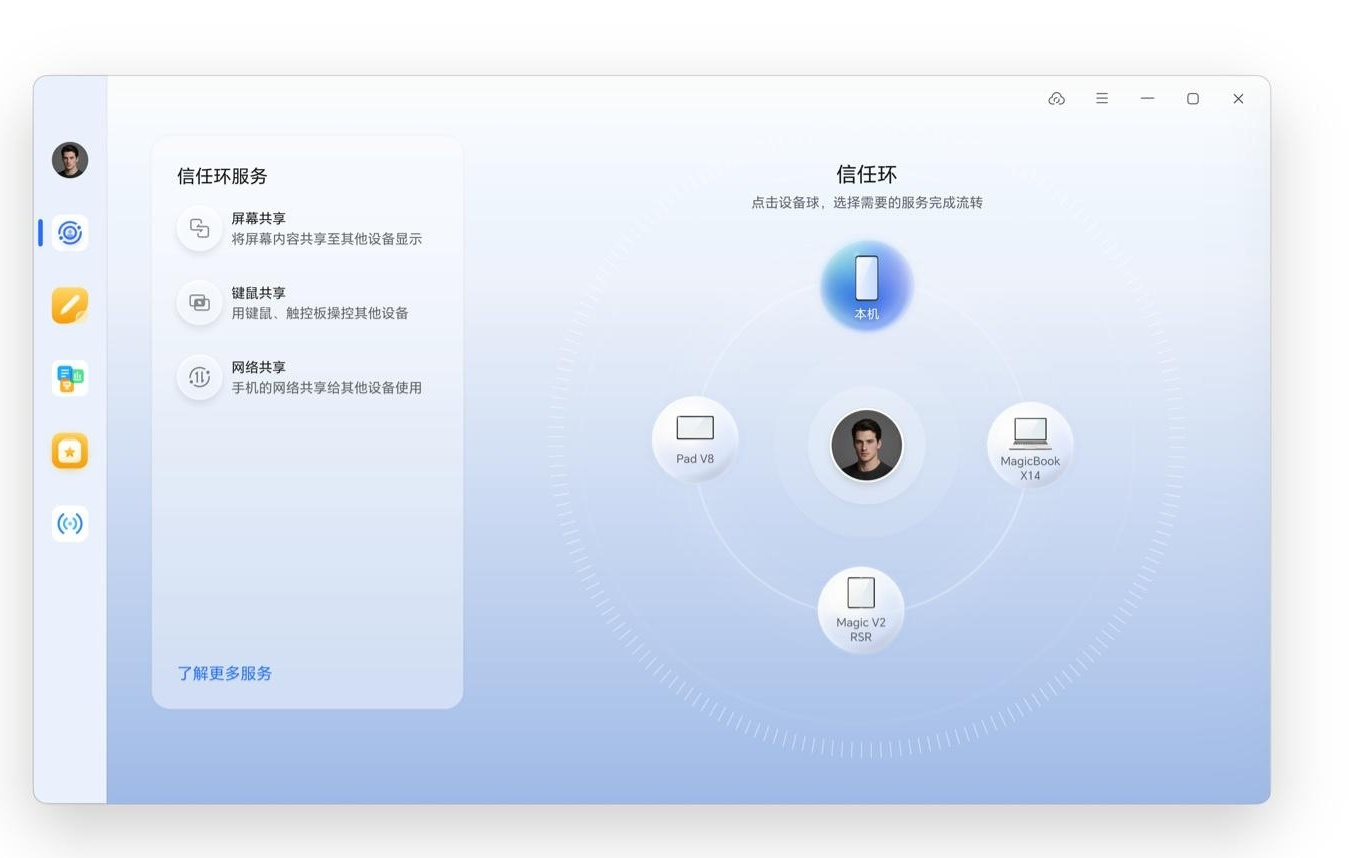Image resolution: width=1372 pixels, height=858 pixels.
Task: Click the center user portrait in trust ring
Action: point(867,445)
